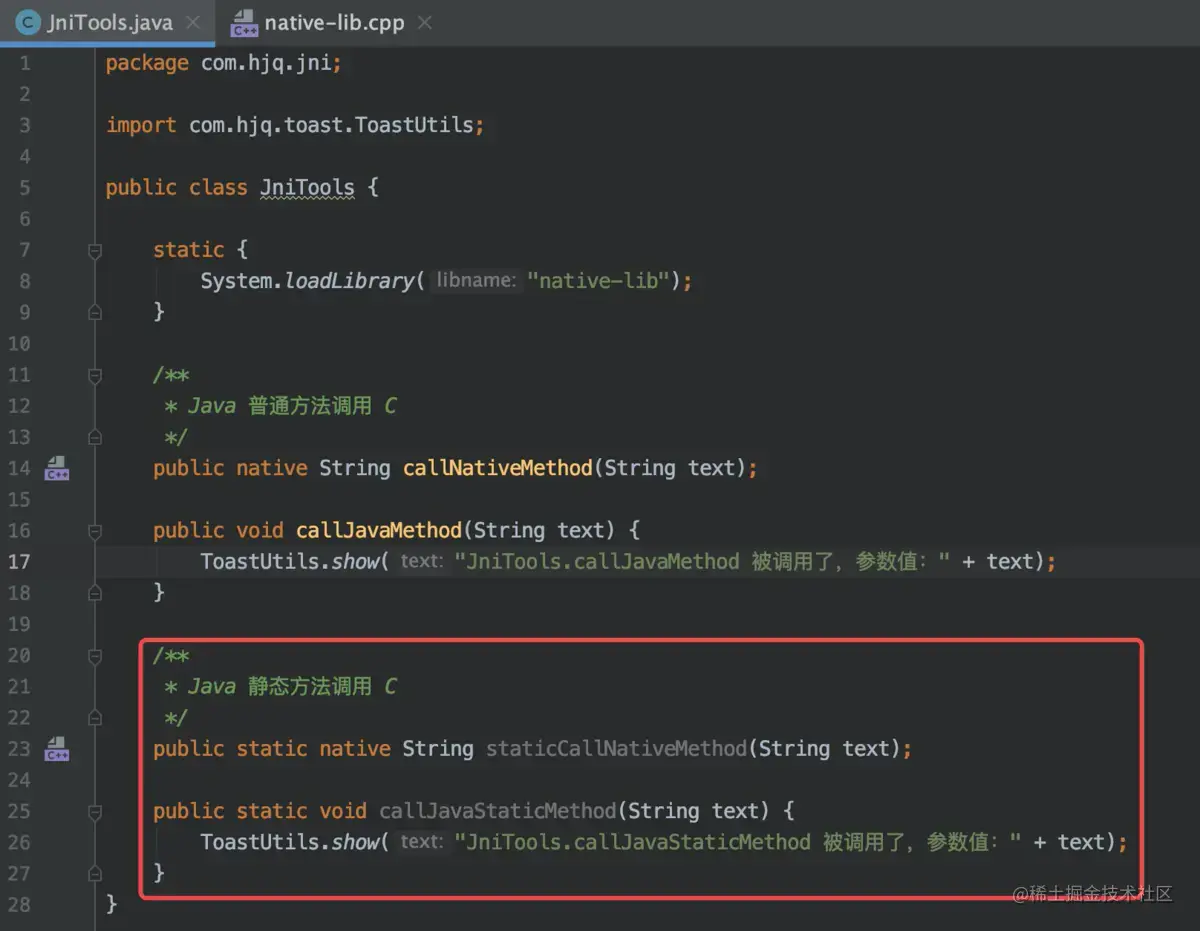Click the closing brace on line 28
The height and width of the screenshot is (931, 1200).
tap(111, 905)
